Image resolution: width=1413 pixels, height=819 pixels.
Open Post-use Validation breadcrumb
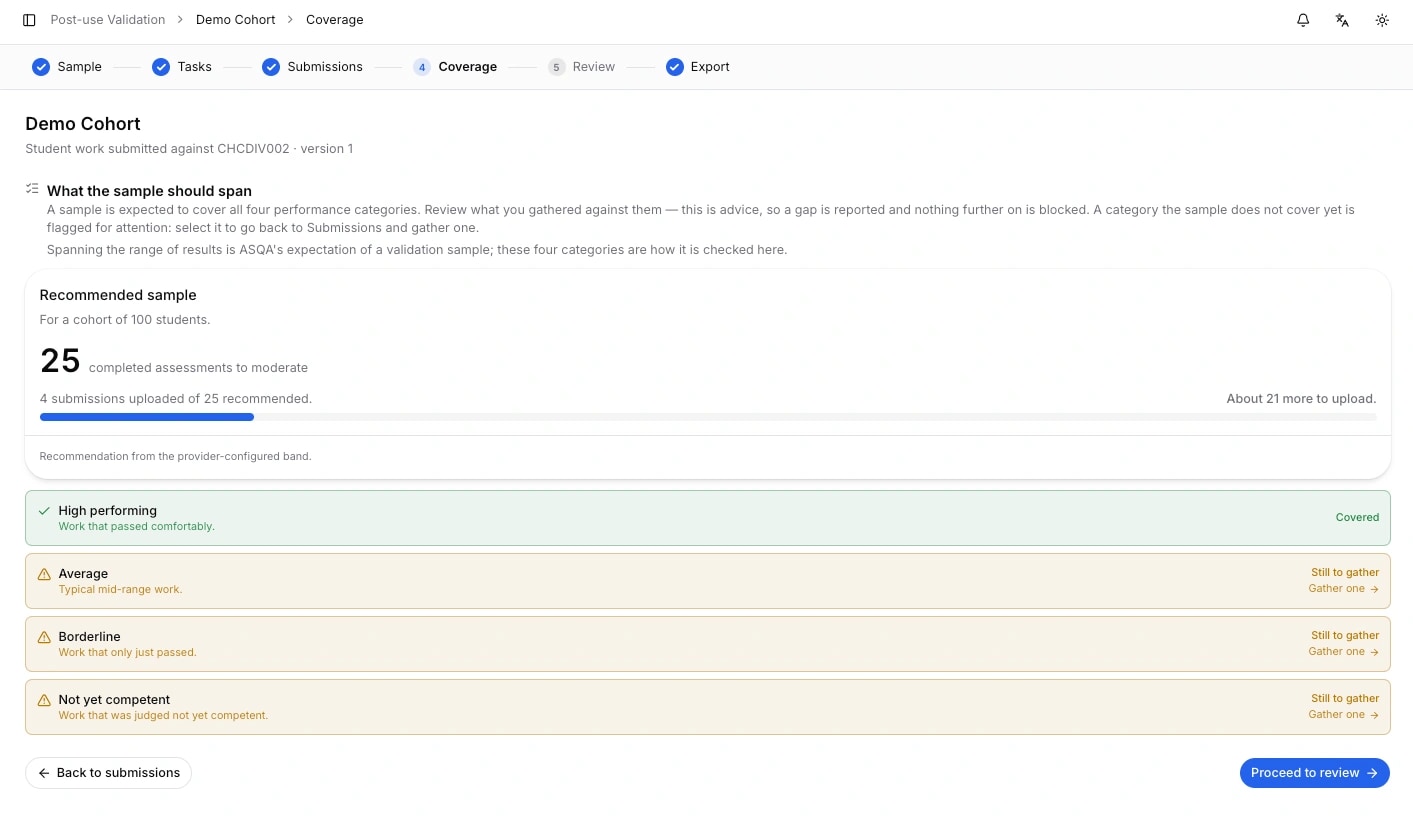click(108, 20)
